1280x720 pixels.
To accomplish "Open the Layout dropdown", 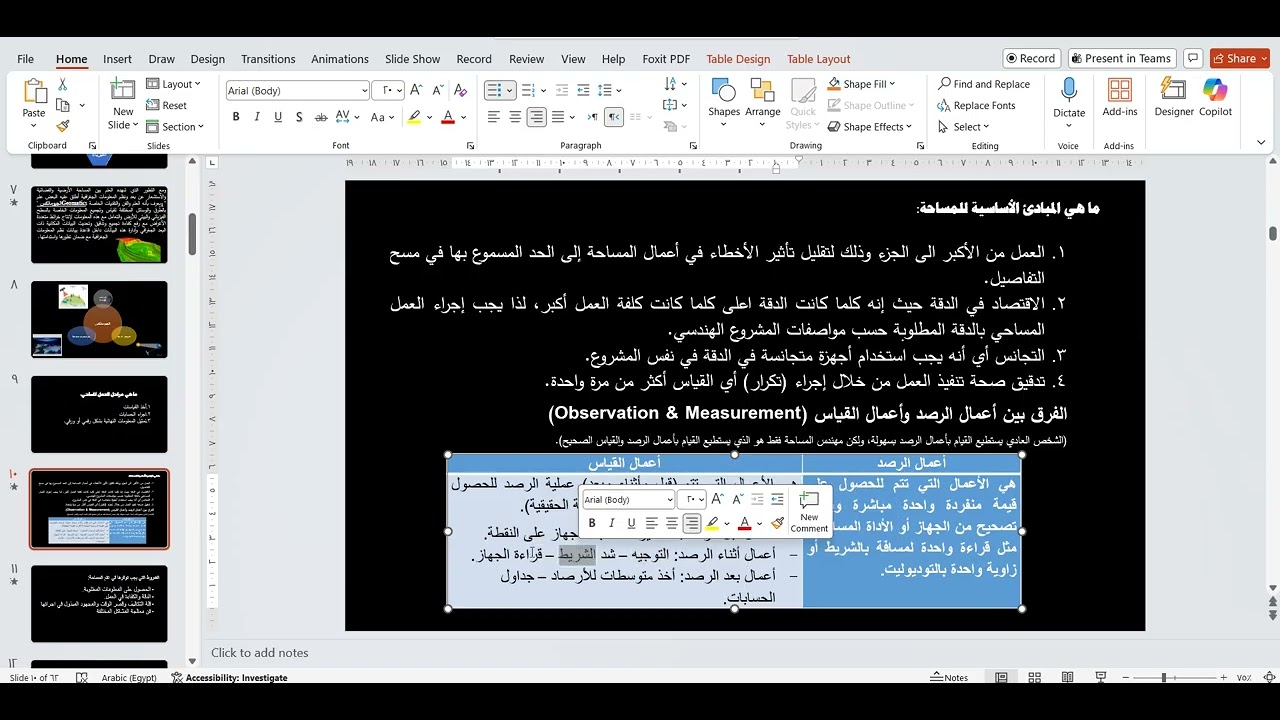I will coord(174,84).
